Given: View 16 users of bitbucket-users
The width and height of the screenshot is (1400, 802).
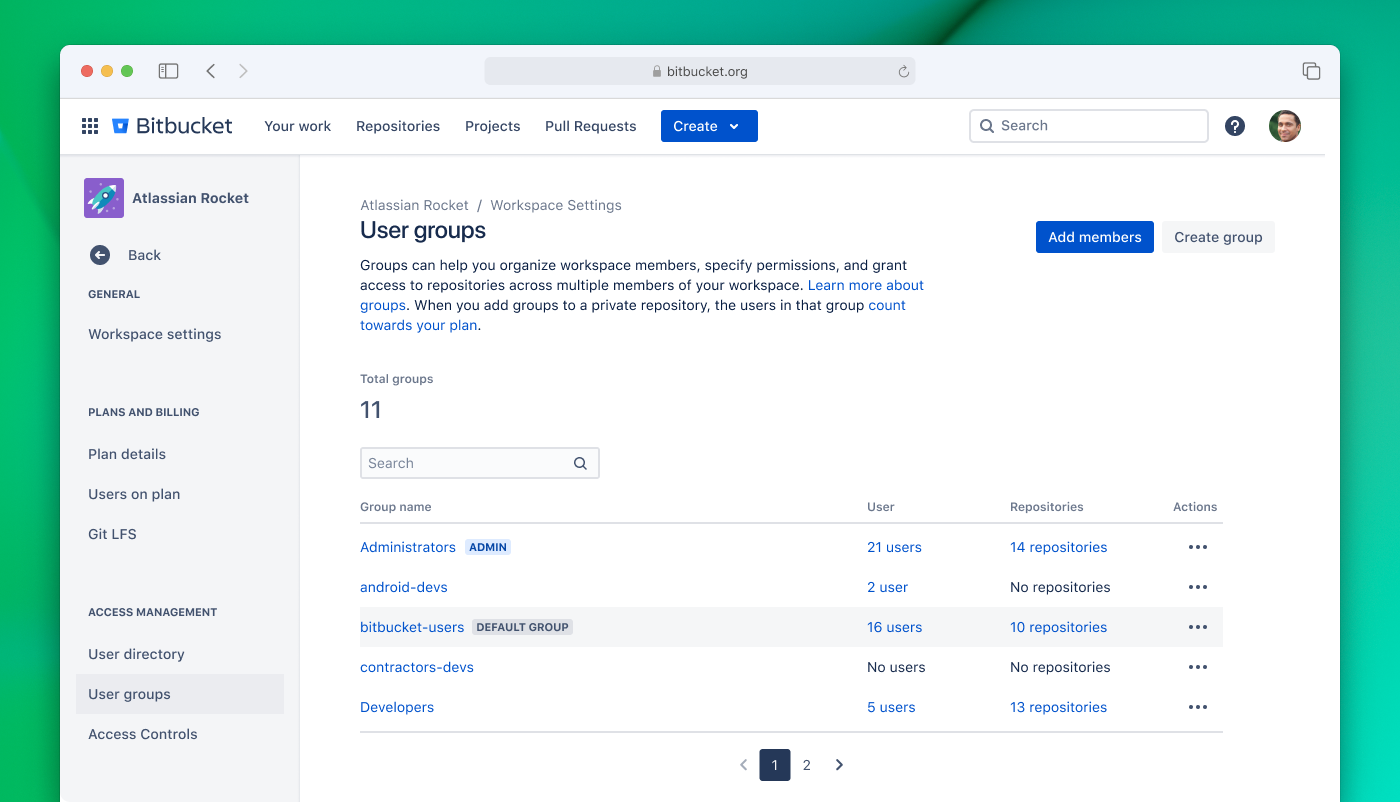Looking at the screenshot, I should [x=894, y=627].
